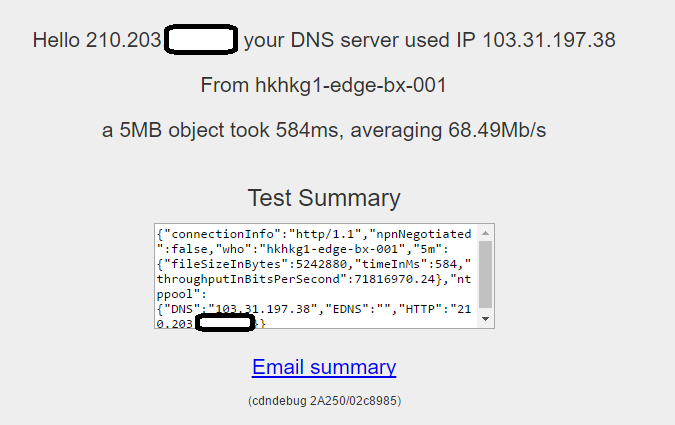
Task: Click the hkhkg1-edge-bx-001 server name line
Action: click(324, 85)
